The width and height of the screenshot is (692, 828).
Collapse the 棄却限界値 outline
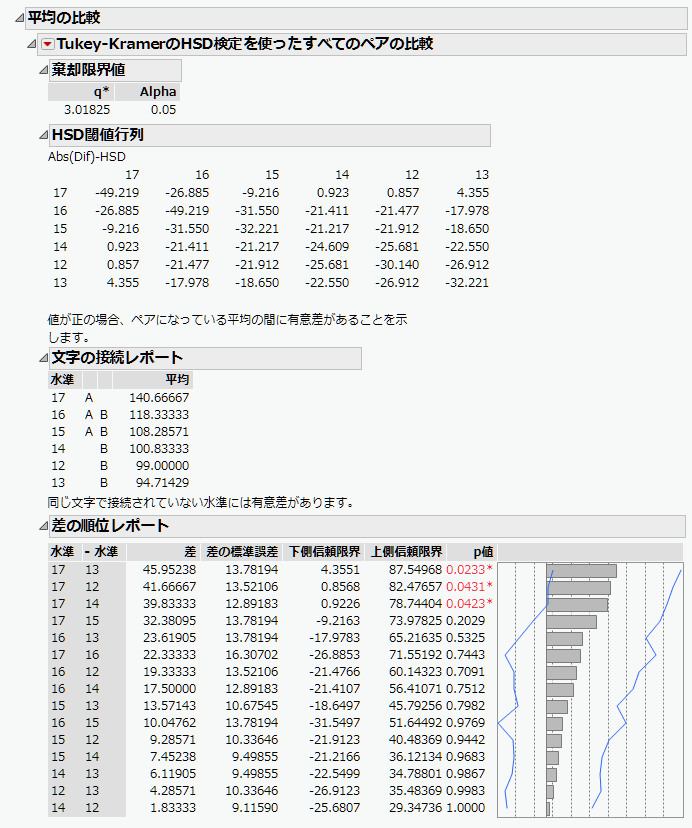pyautogui.click(x=44, y=70)
